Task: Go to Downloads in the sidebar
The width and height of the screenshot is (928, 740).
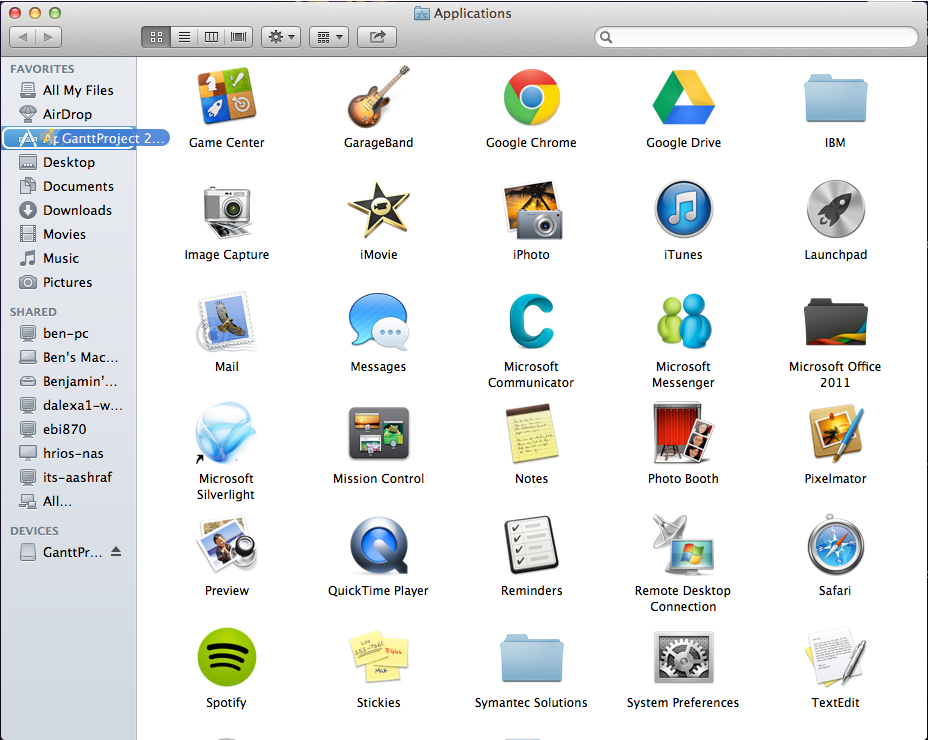Action: click(x=77, y=210)
